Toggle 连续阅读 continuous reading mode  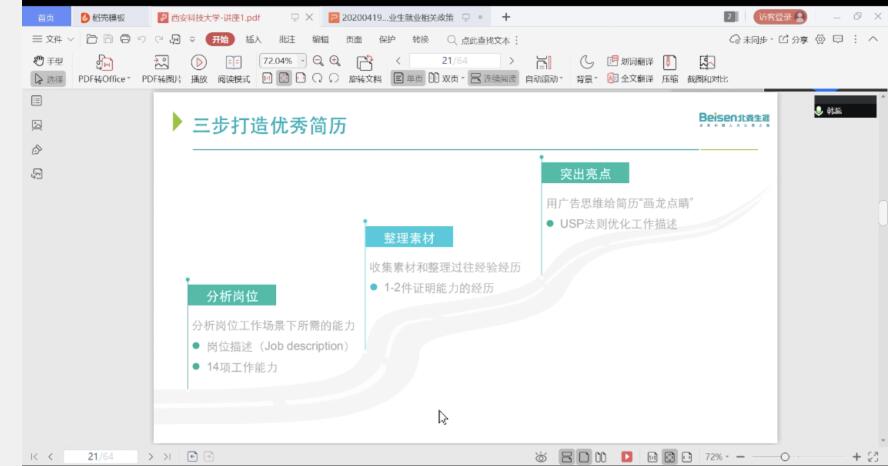[x=493, y=78]
